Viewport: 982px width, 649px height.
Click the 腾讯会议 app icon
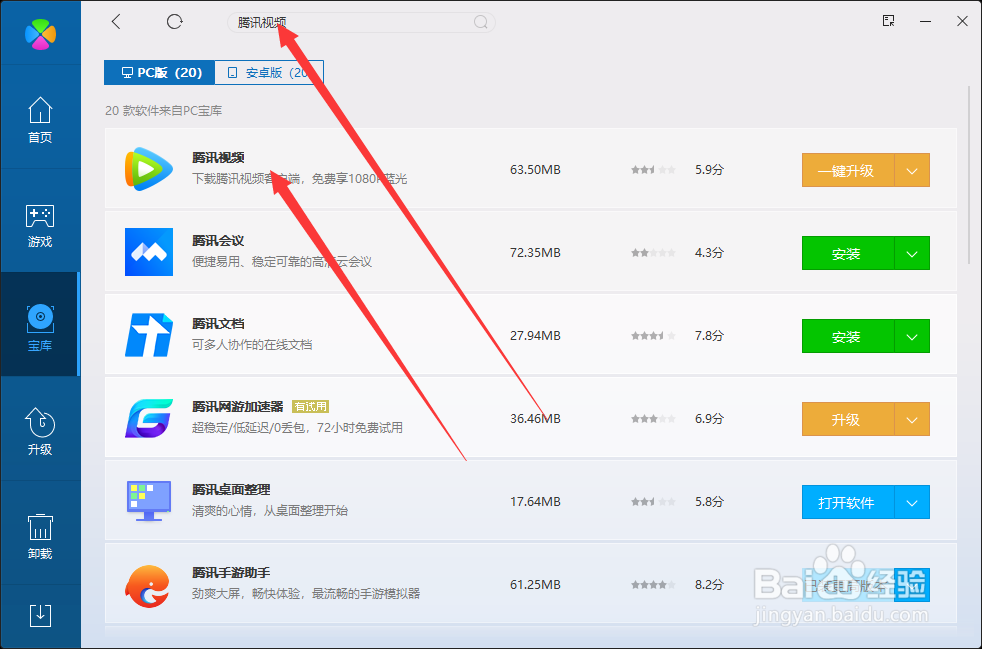tap(148, 252)
